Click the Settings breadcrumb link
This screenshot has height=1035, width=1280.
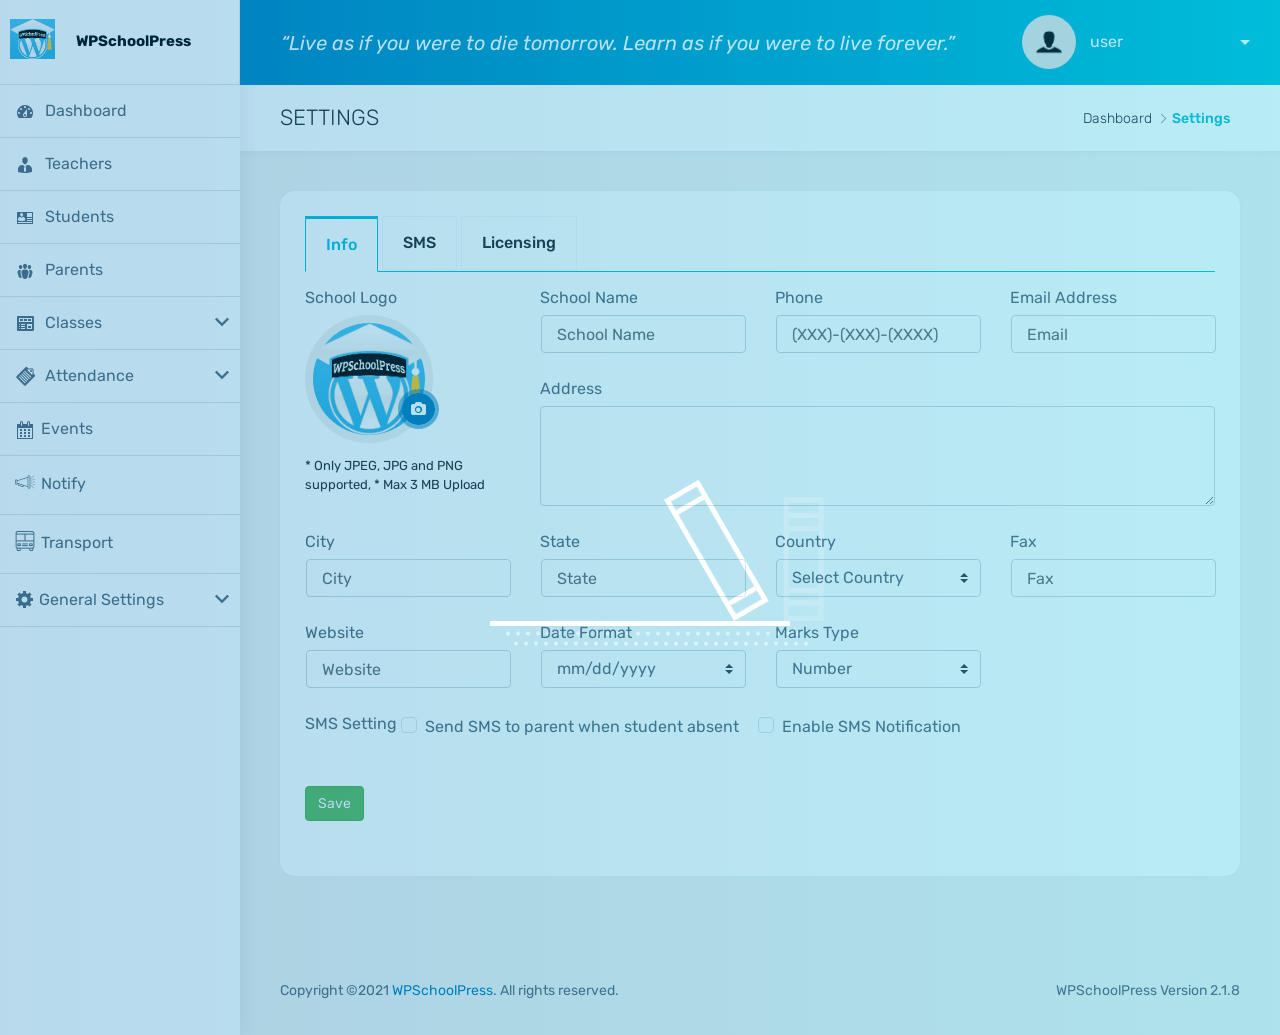1201,118
